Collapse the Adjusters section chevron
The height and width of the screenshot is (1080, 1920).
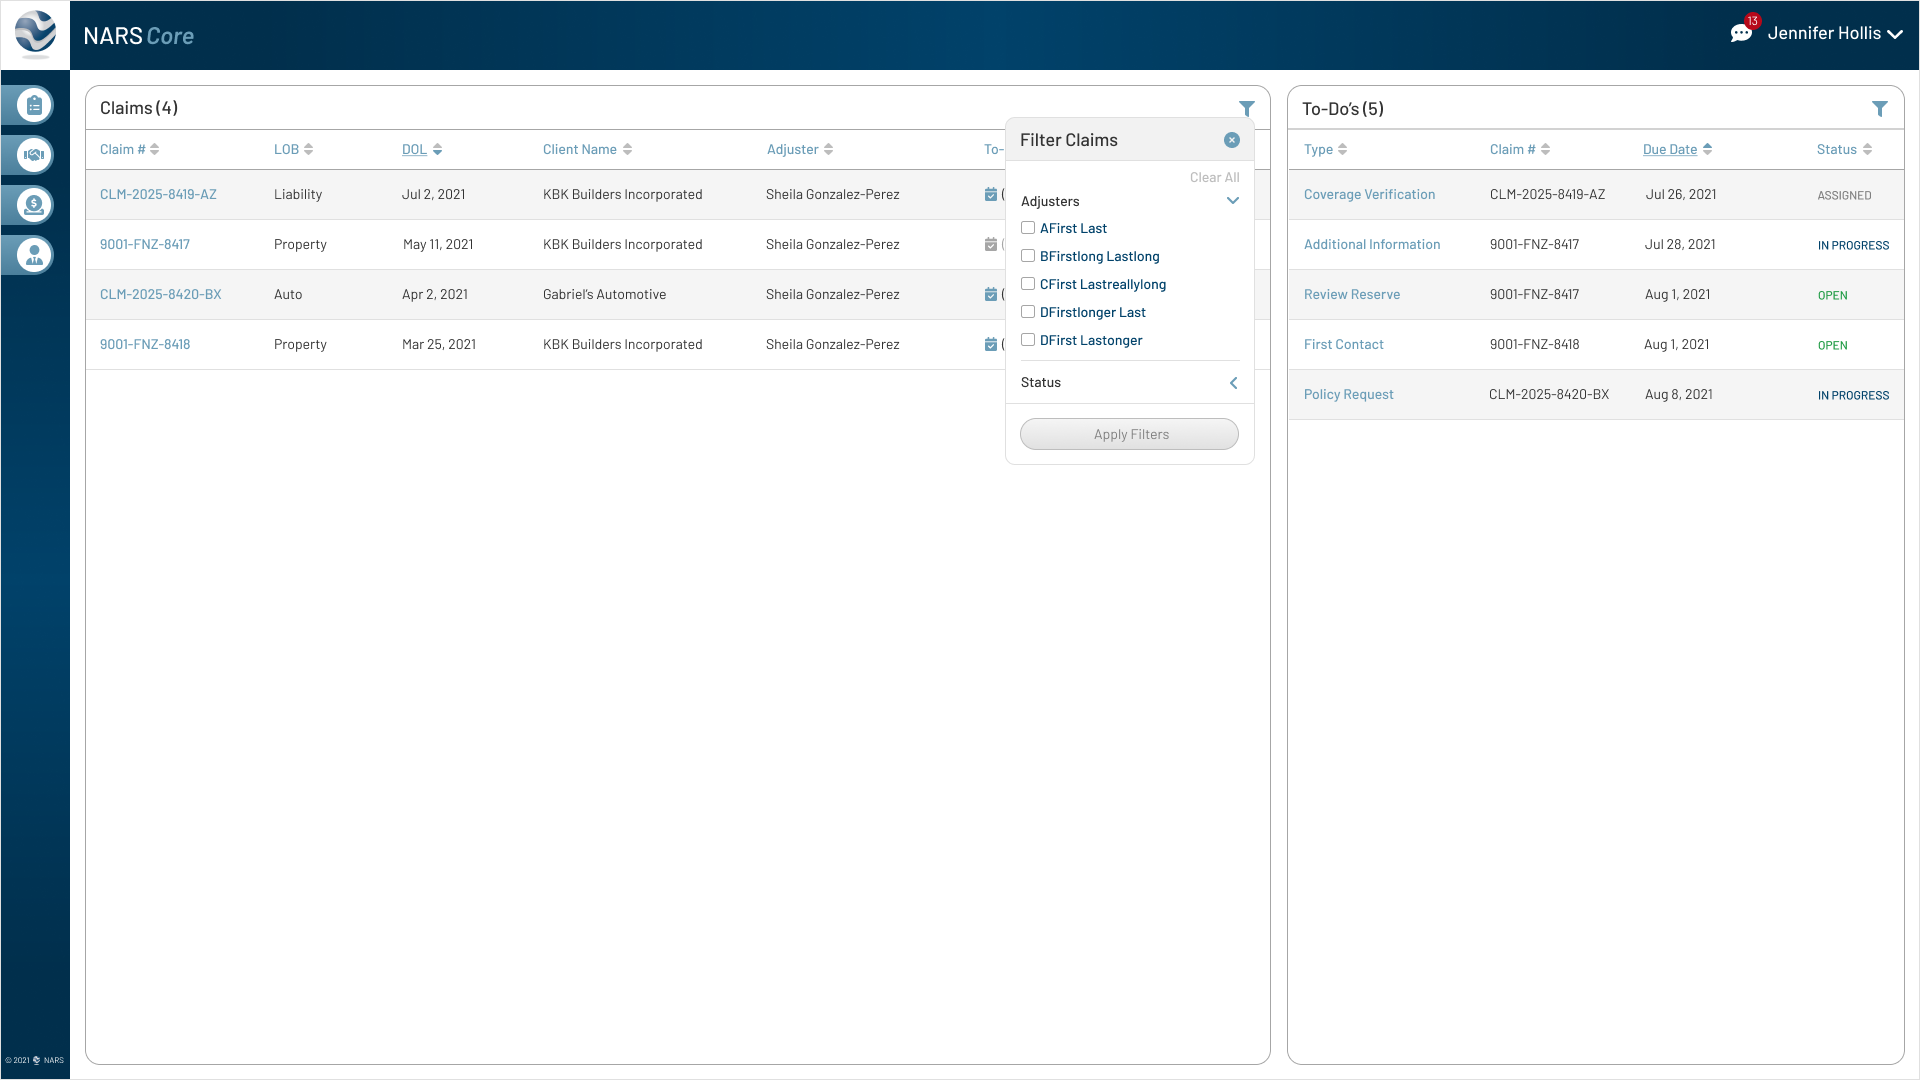(x=1232, y=201)
